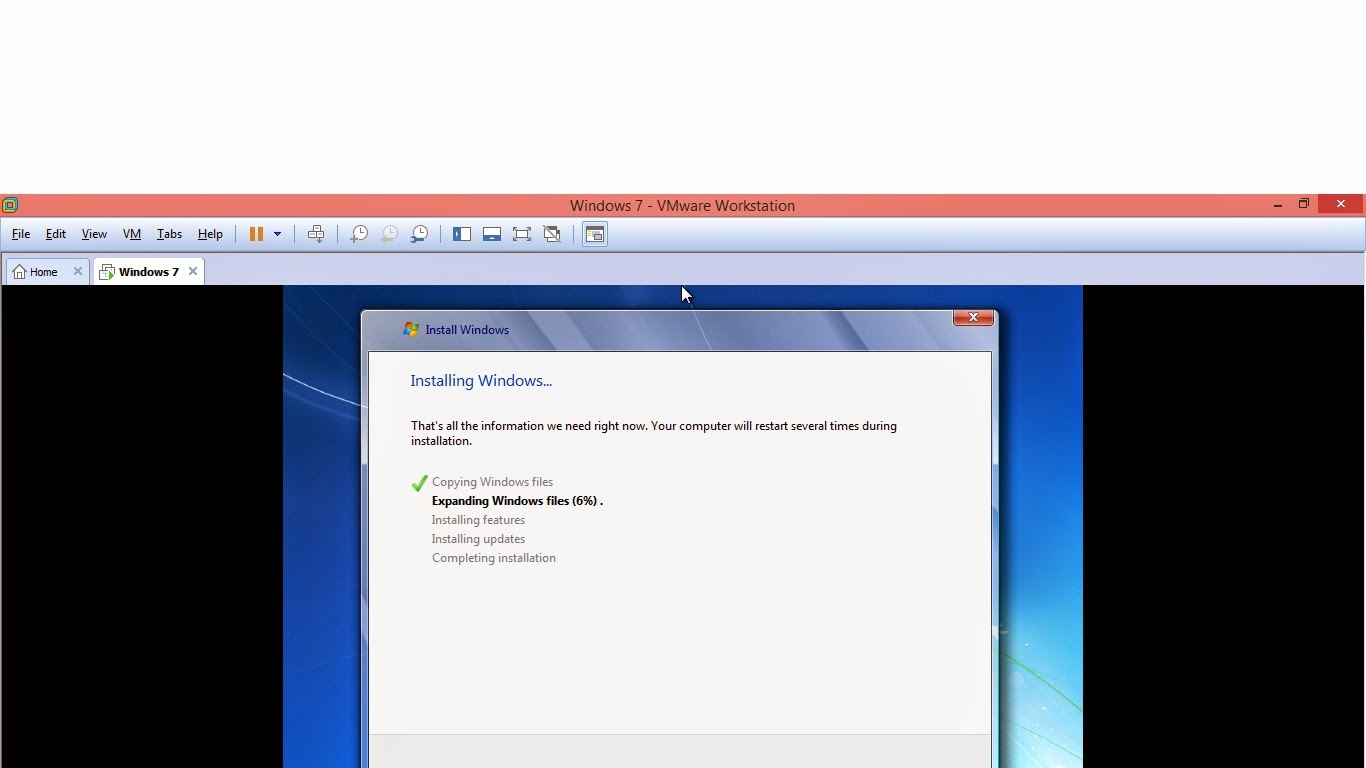Screen dimensions: 1366x768
Task: Click 'Installing updates' step text
Action: pos(478,539)
